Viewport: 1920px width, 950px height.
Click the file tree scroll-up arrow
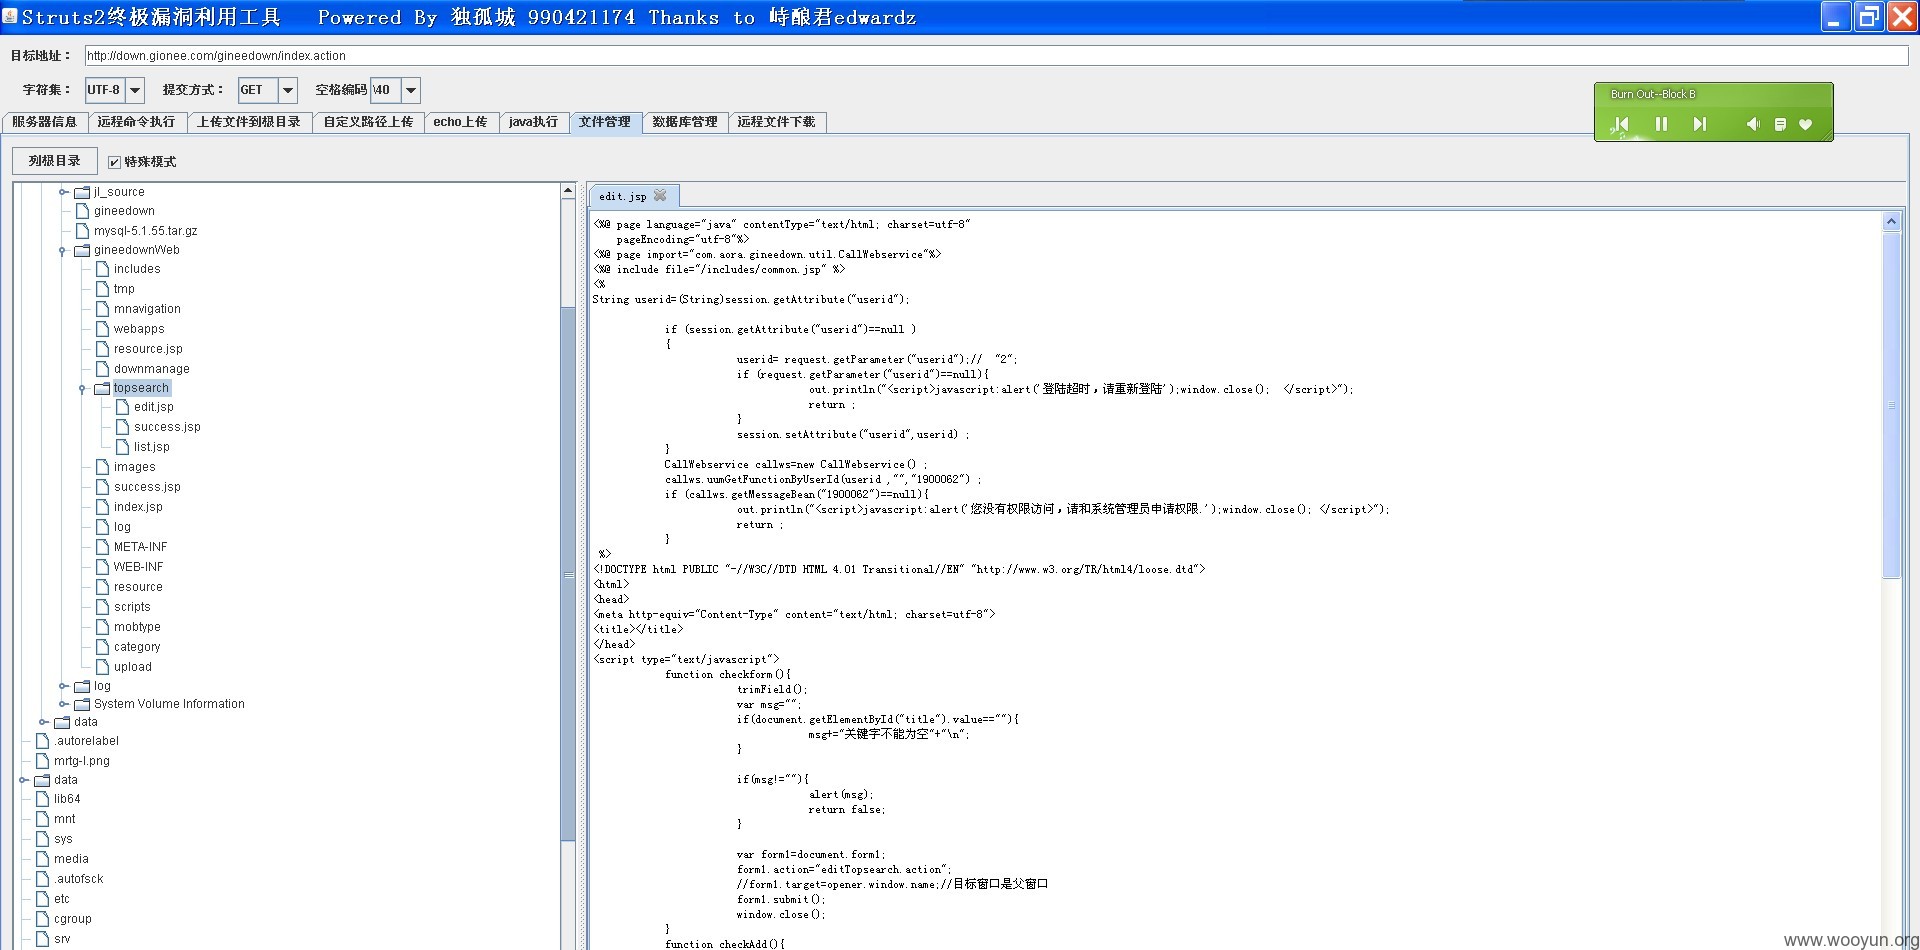click(568, 190)
